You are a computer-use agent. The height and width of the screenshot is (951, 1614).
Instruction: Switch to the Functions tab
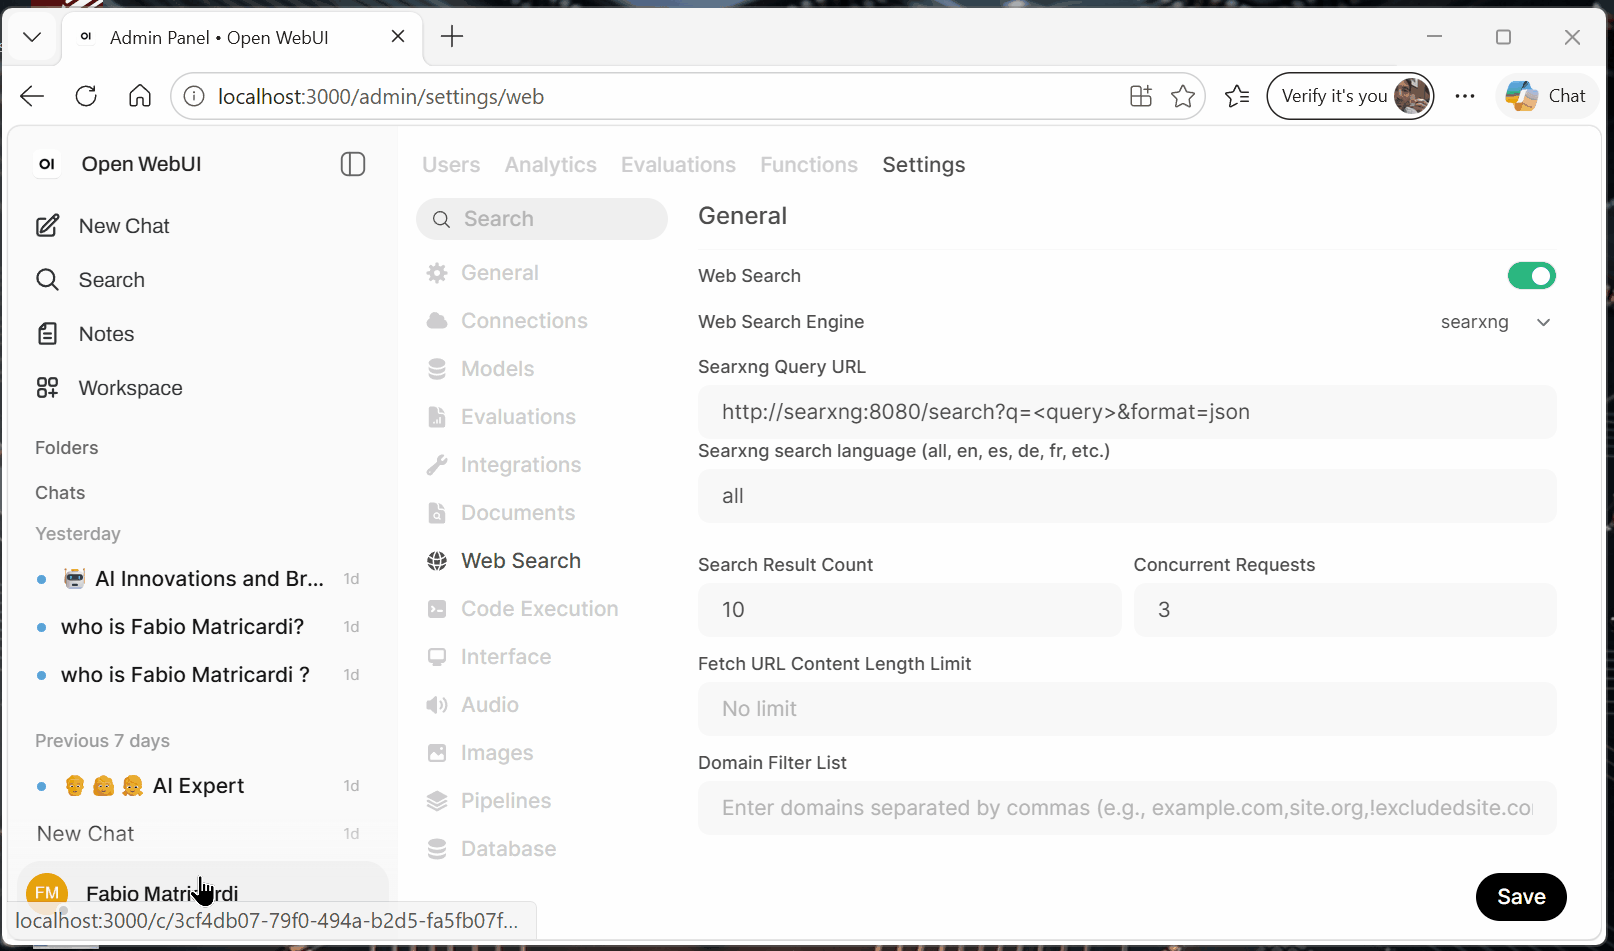coord(809,165)
